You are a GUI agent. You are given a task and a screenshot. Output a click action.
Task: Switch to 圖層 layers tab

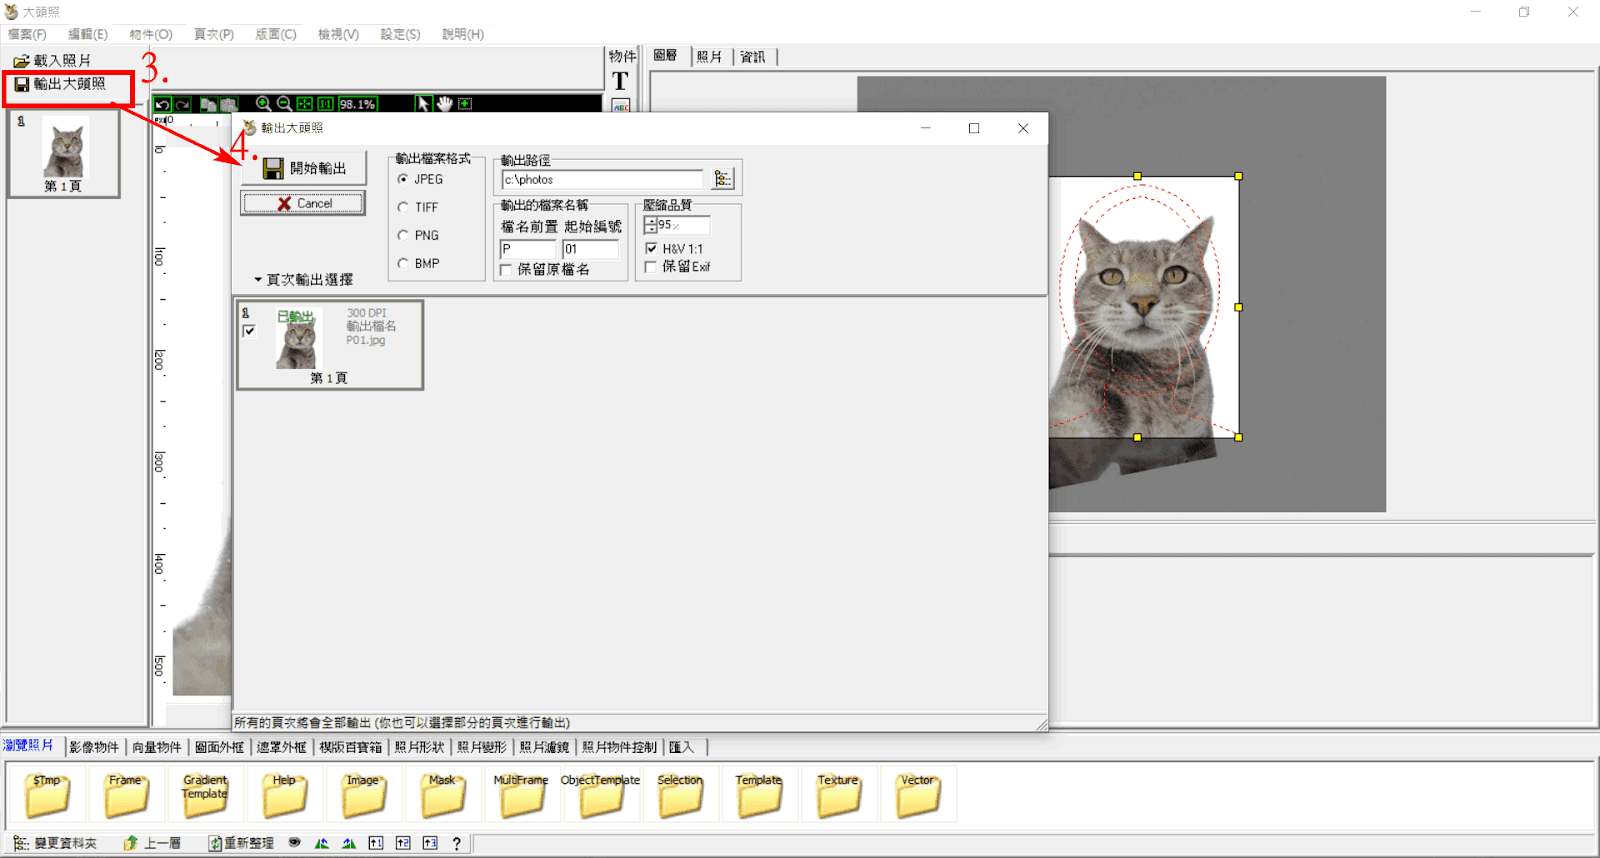[x=666, y=56]
